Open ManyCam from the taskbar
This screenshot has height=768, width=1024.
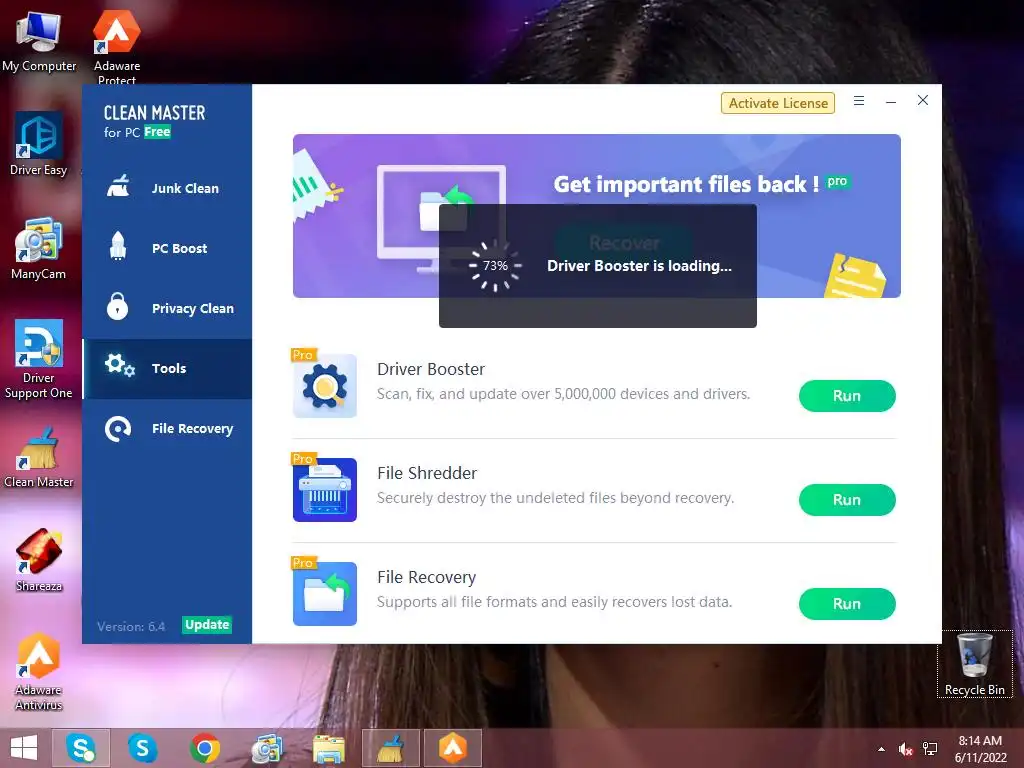pyautogui.click(x=266, y=748)
